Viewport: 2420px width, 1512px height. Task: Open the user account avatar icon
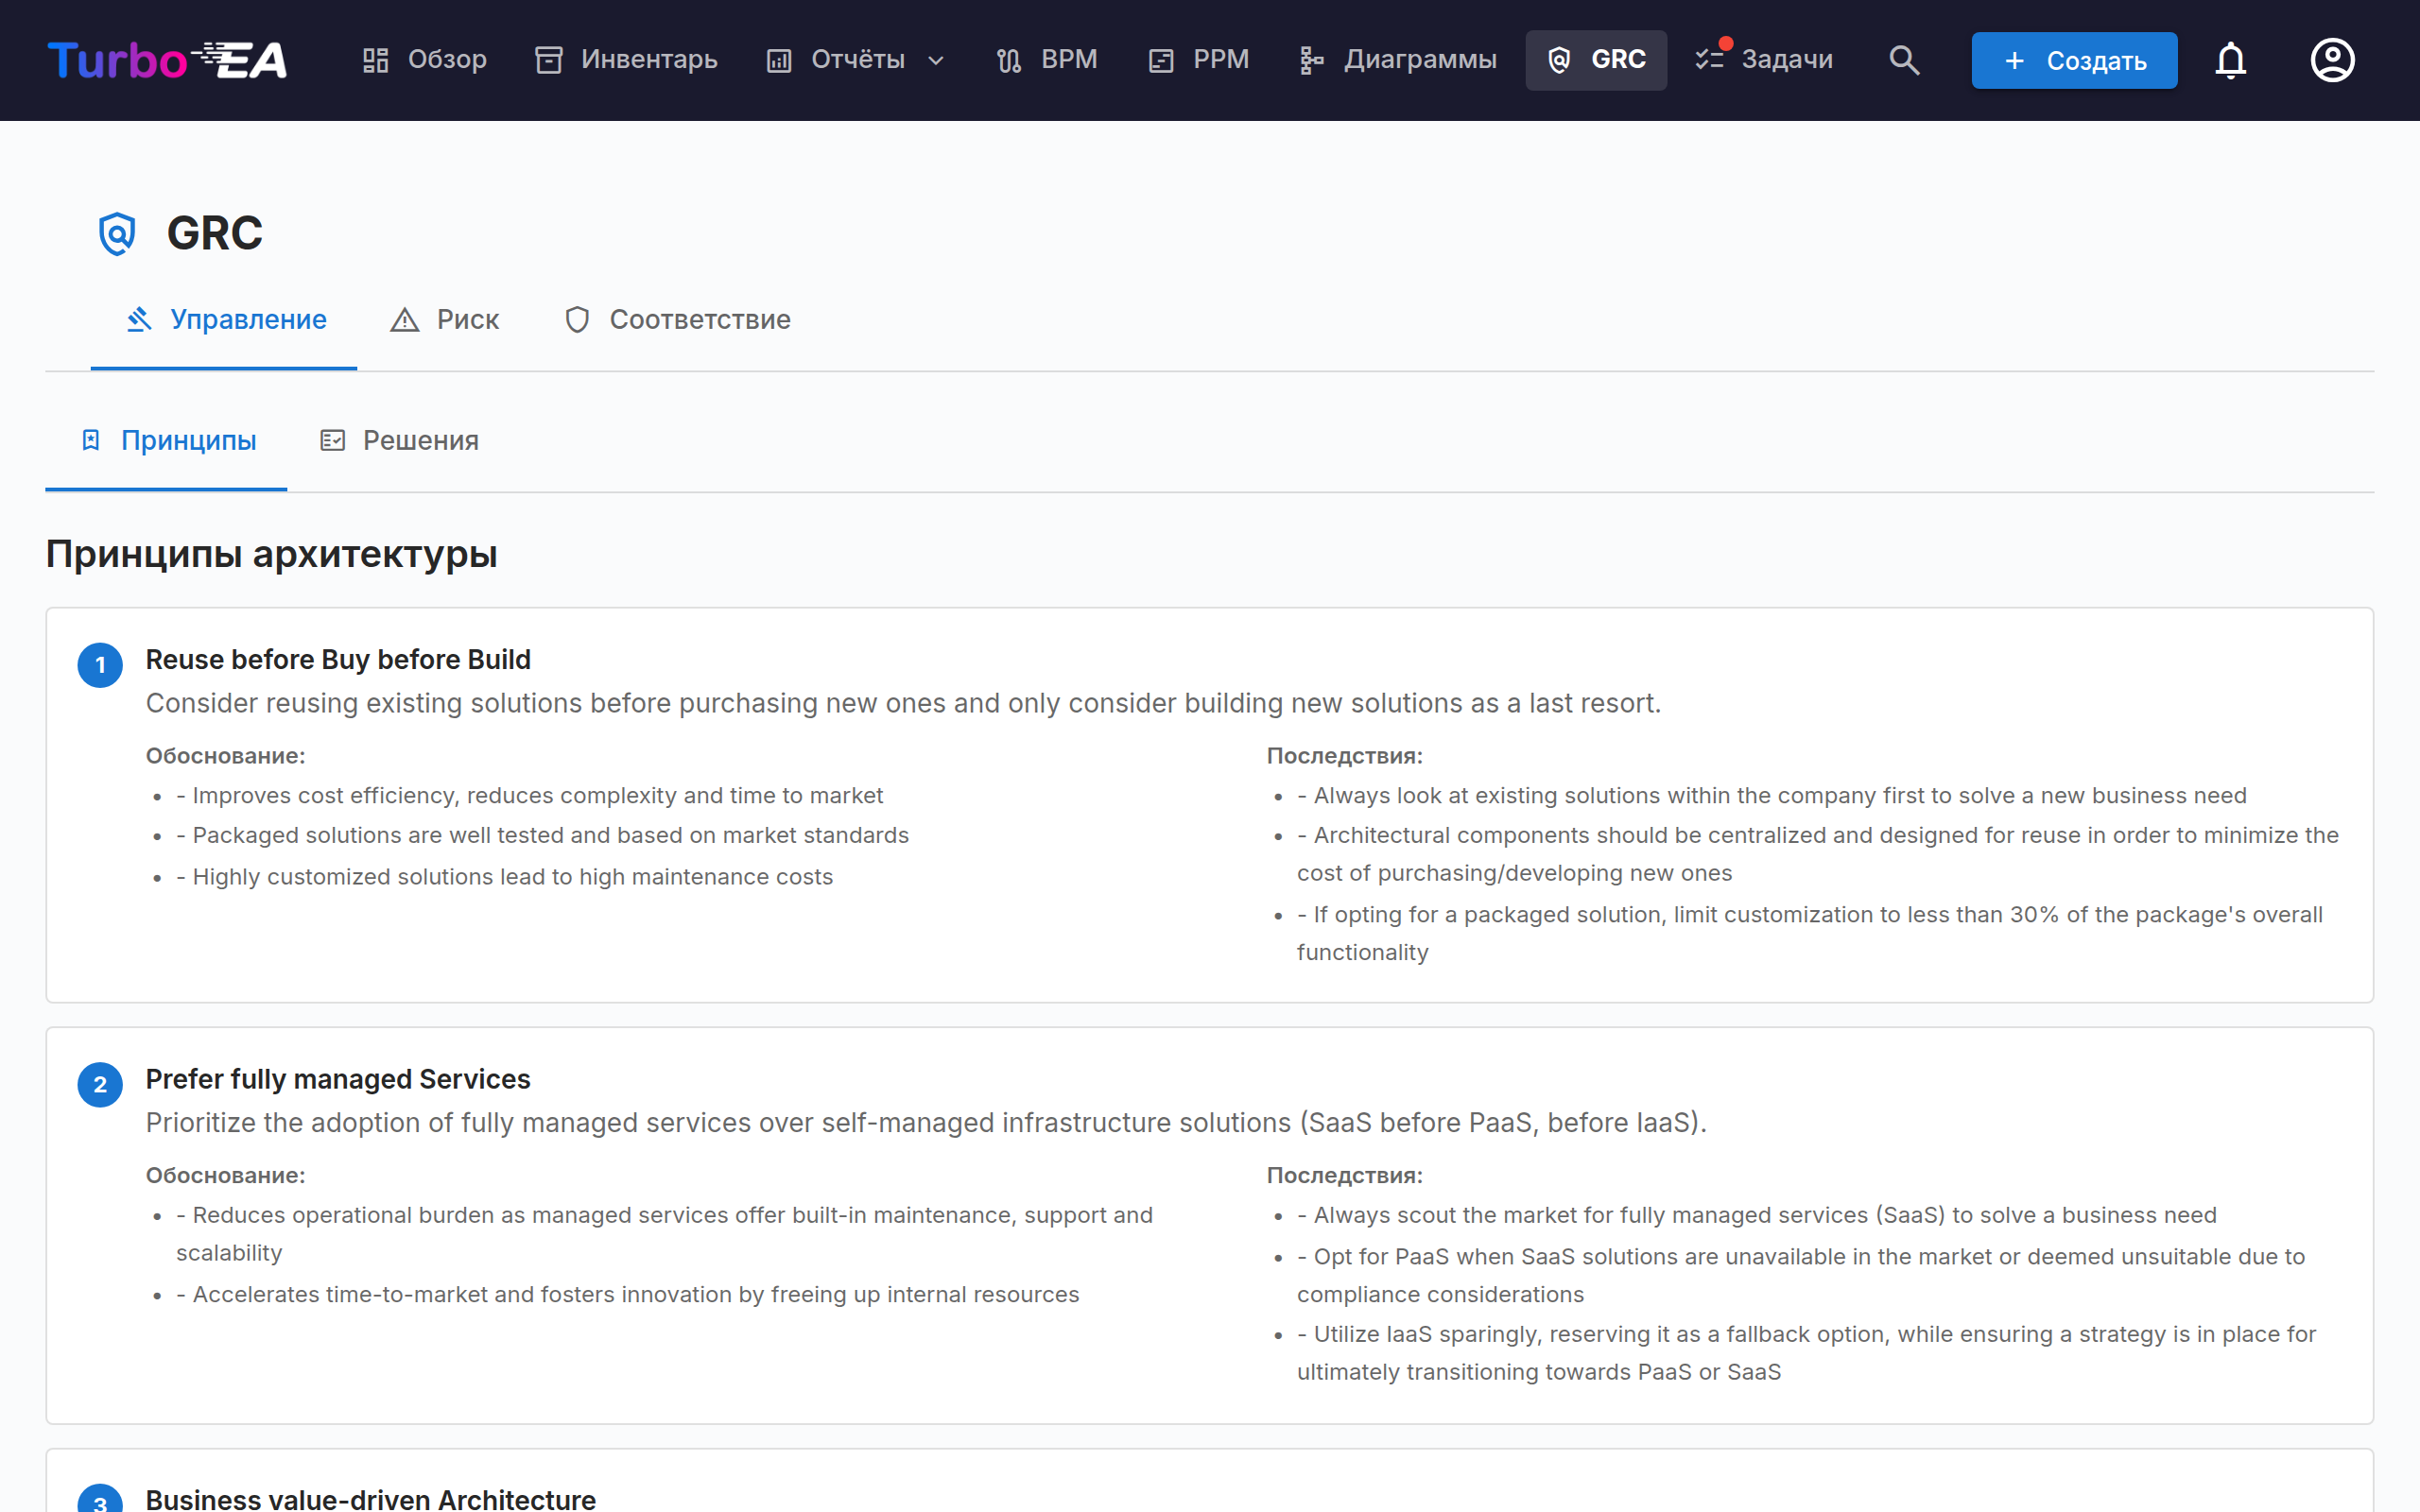point(2332,60)
